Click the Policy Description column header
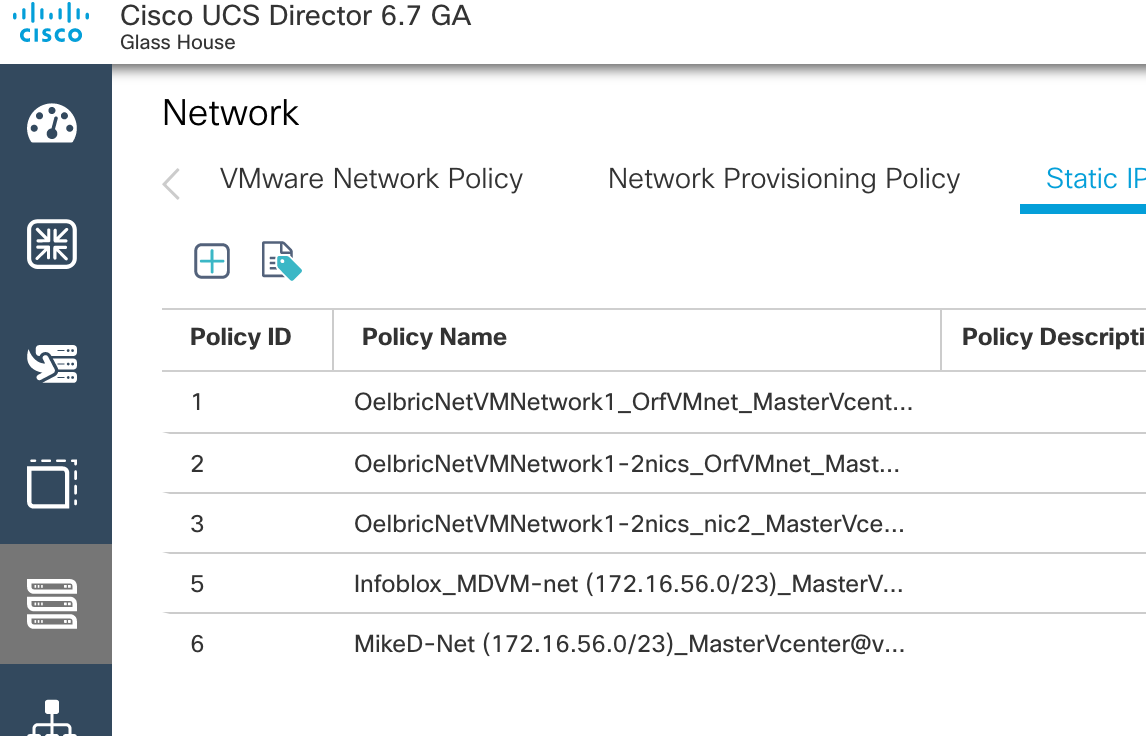This screenshot has width=1146, height=736. (1052, 338)
